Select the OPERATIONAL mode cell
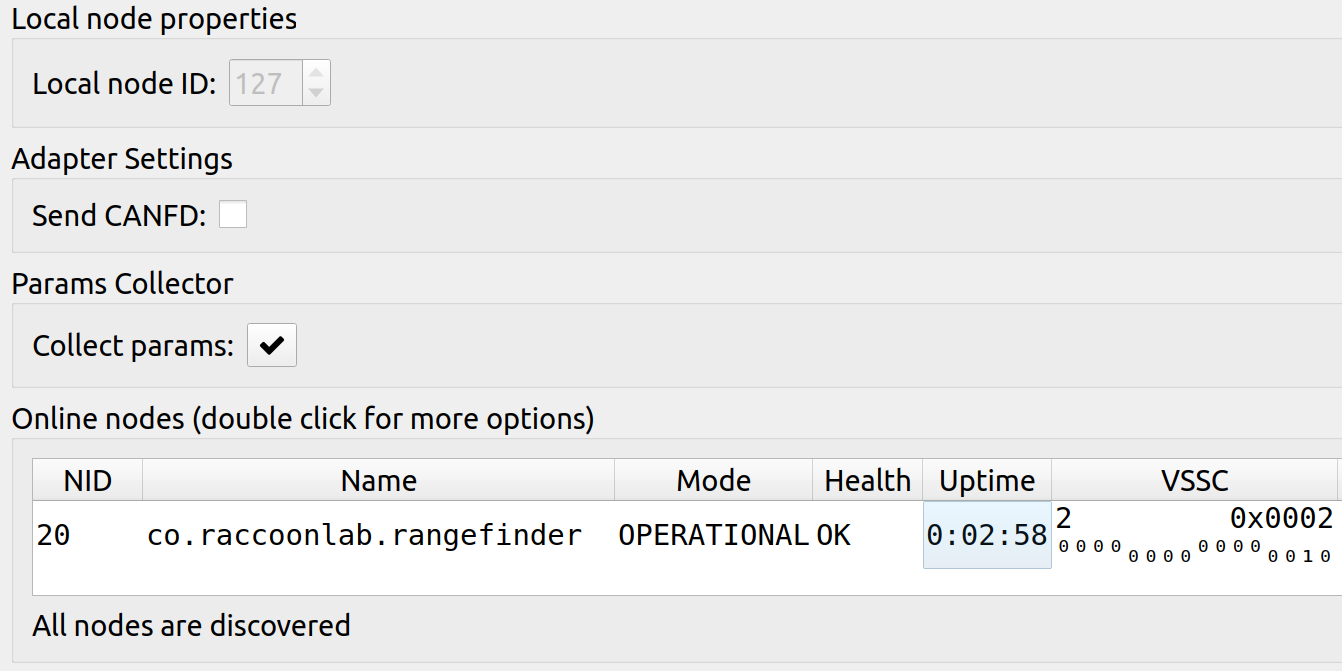This screenshot has width=1342, height=671. (x=714, y=535)
